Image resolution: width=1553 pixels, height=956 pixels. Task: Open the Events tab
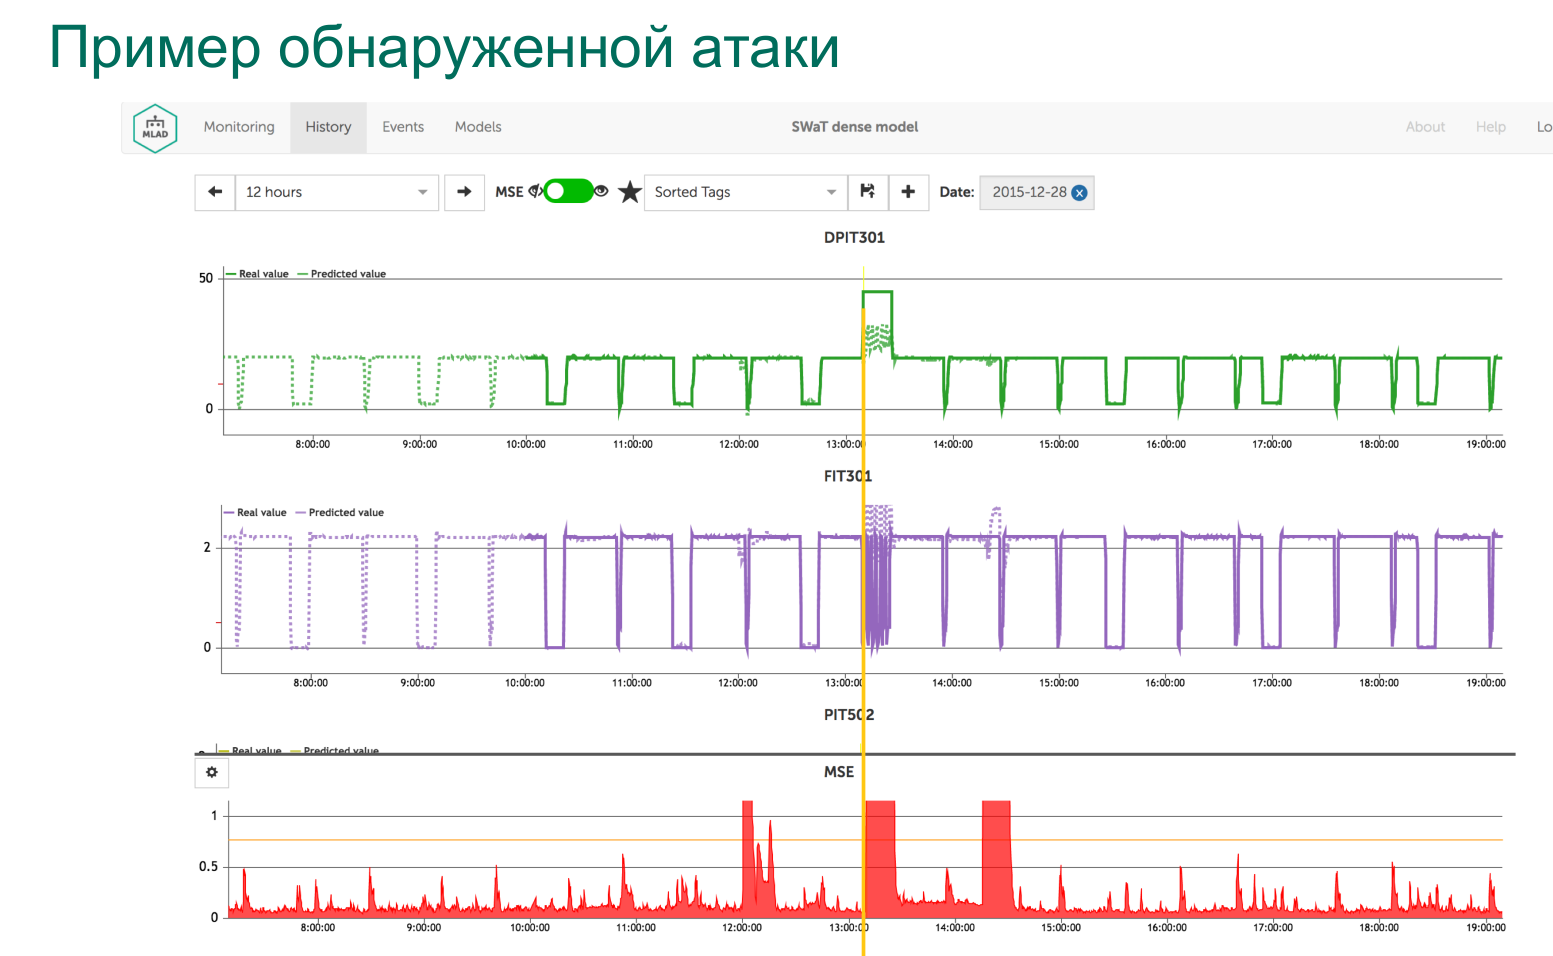coord(403,127)
